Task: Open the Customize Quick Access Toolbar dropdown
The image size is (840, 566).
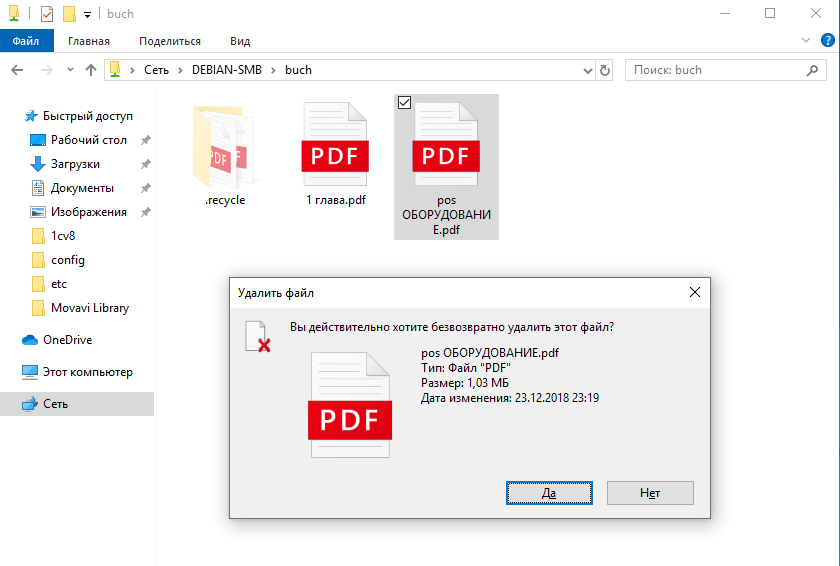Action: pos(87,15)
